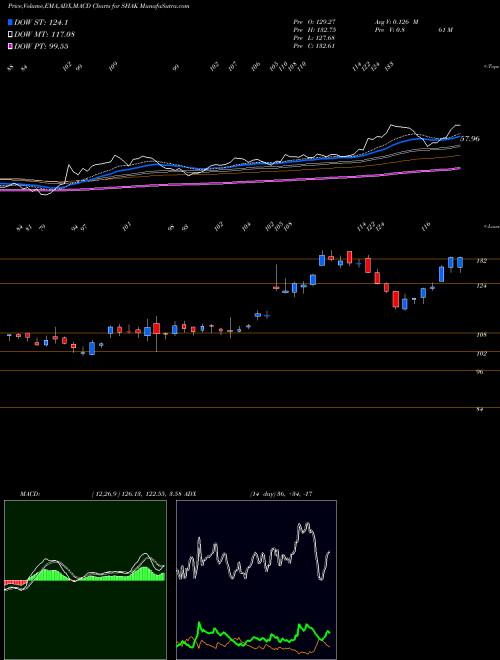Click the 102 price axis label
The height and width of the screenshot is (660, 500).
coord(481,354)
